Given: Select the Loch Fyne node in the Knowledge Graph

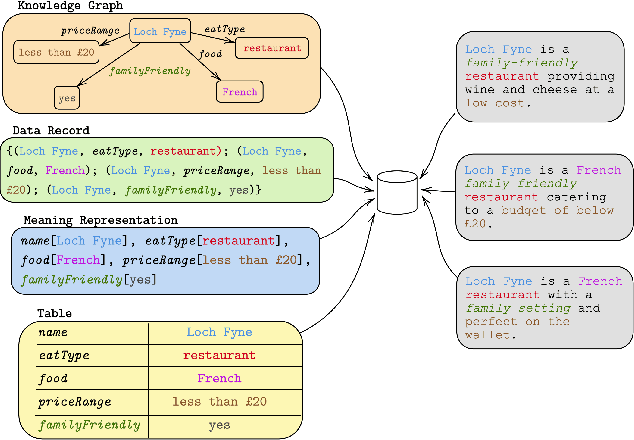Looking at the screenshot, I should 161,33.
